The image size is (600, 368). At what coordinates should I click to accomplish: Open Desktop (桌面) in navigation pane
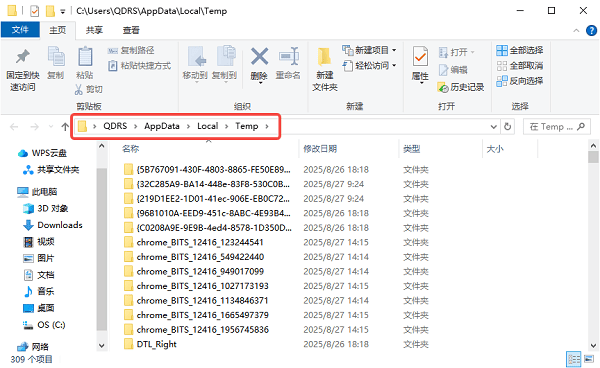pyautogui.click(x=39, y=308)
